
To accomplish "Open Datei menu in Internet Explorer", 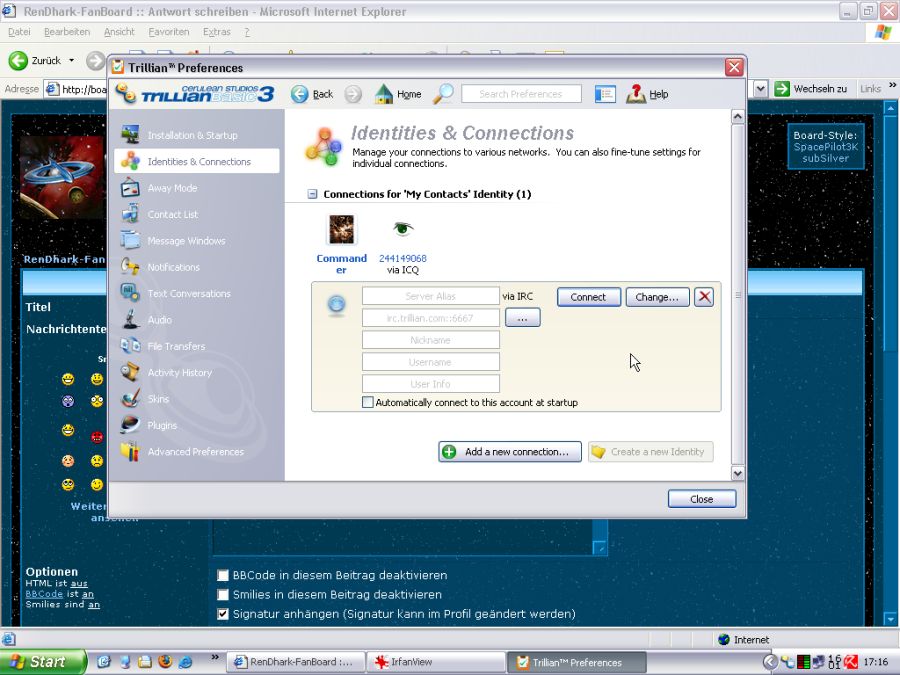I will pyautogui.click(x=20, y=32).
